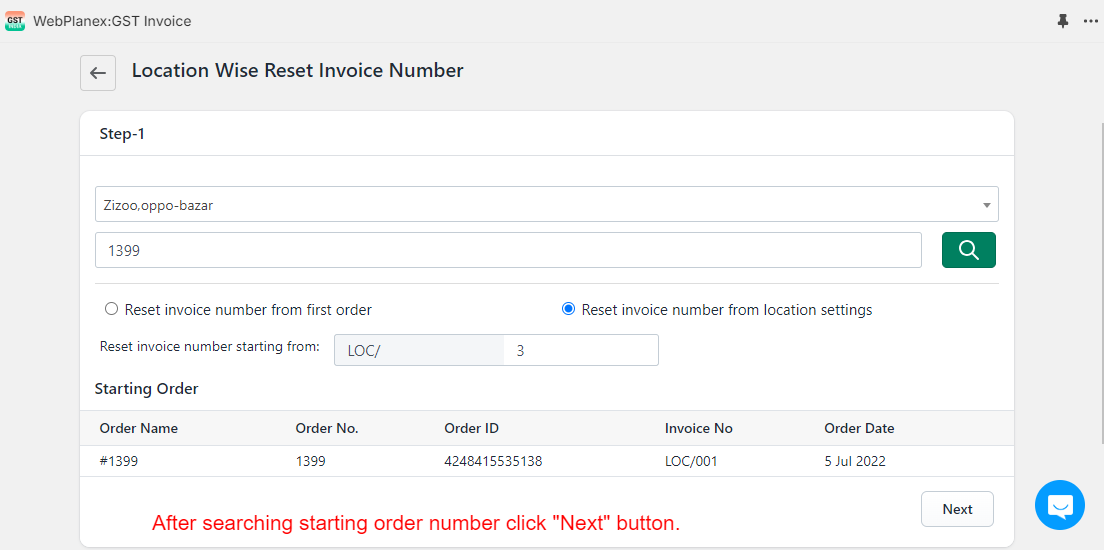Click the green search magnifier button
The image size is (1104, 550).
click(969, 250)
